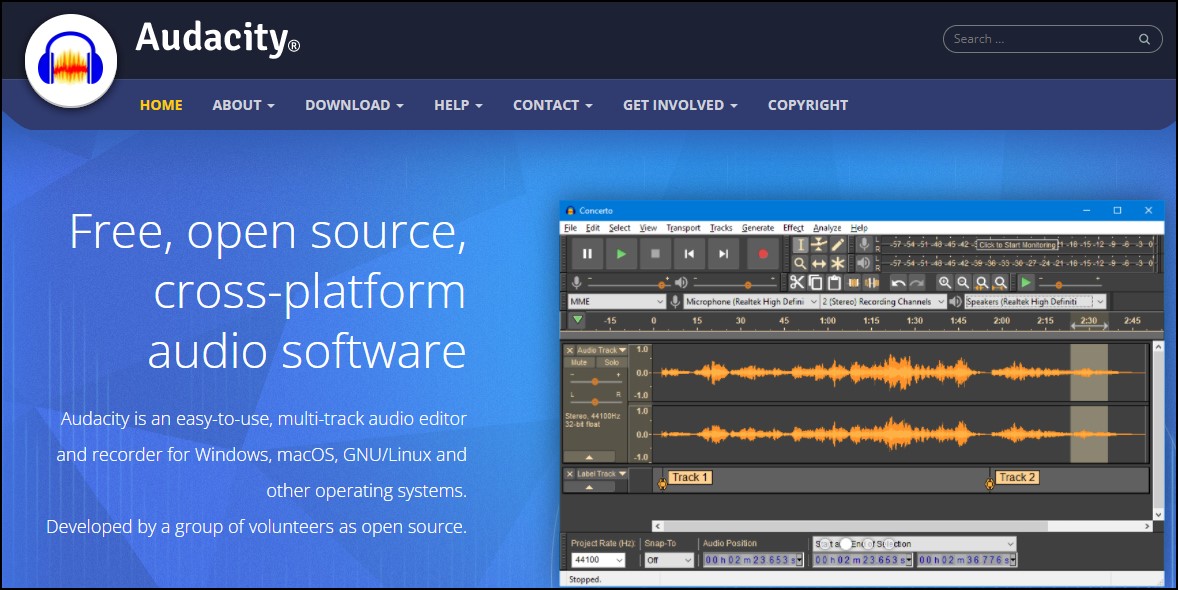Open the Snap-To Off dropdown

click(668, 560)
